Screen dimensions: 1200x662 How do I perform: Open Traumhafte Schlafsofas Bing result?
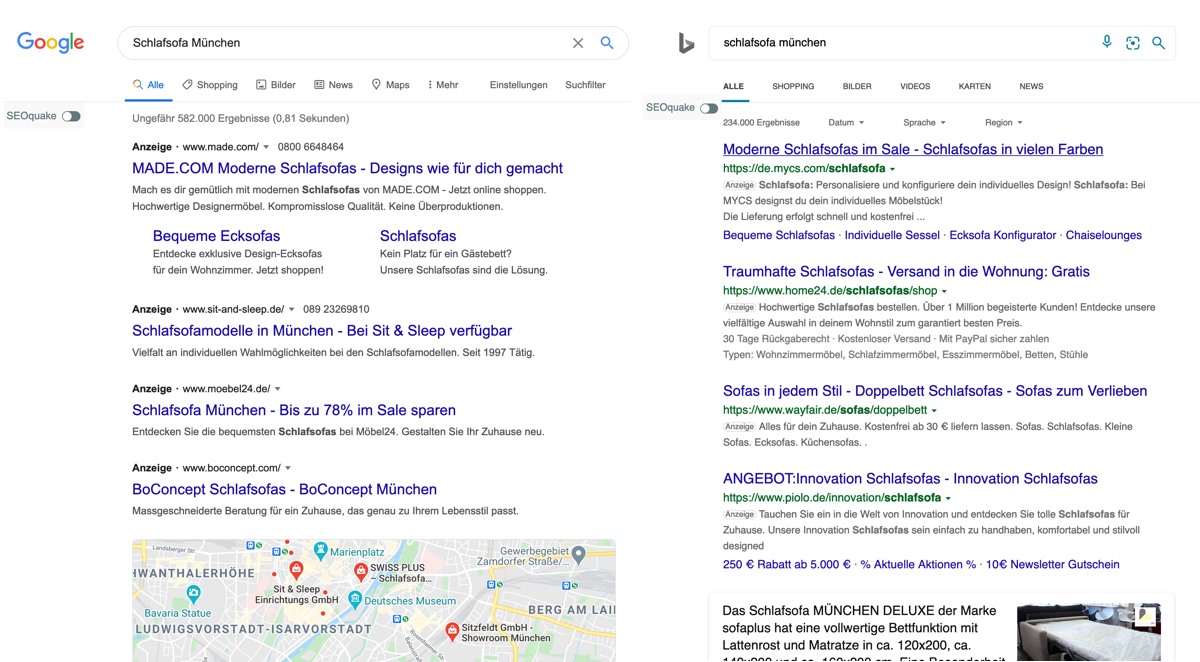906,271
